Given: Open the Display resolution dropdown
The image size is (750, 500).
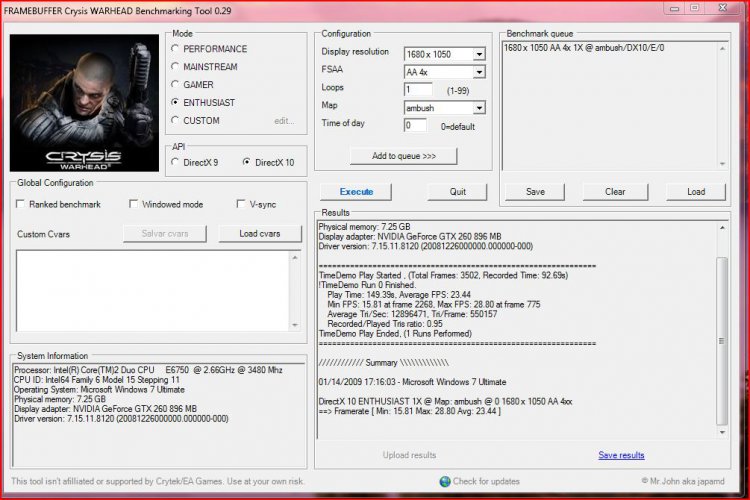Looking at the screenshot, I should [x=479, y=55].
